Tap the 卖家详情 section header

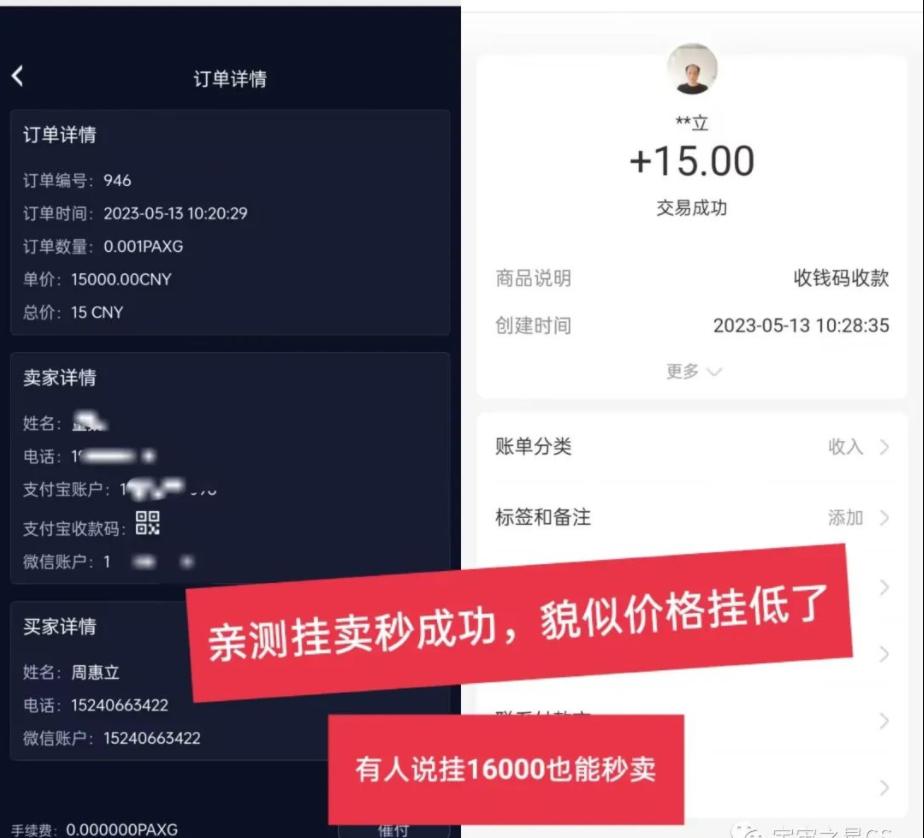tap(60, 377)
